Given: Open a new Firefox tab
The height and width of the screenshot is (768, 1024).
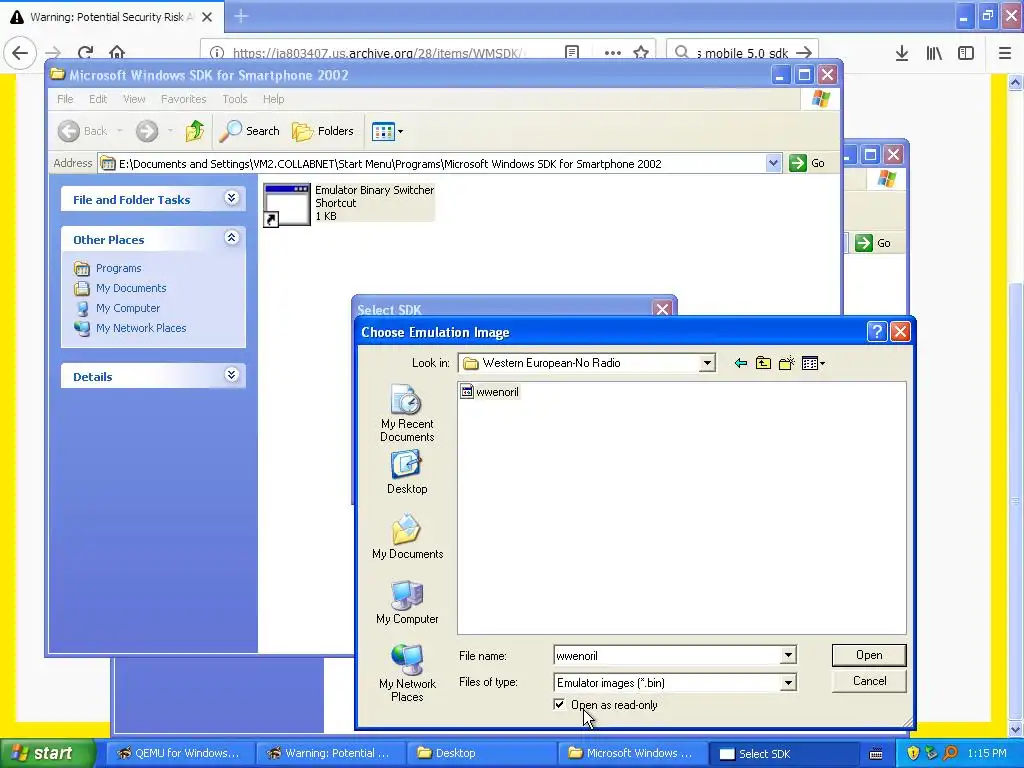Looking at the screenshot, I should 241,16.
